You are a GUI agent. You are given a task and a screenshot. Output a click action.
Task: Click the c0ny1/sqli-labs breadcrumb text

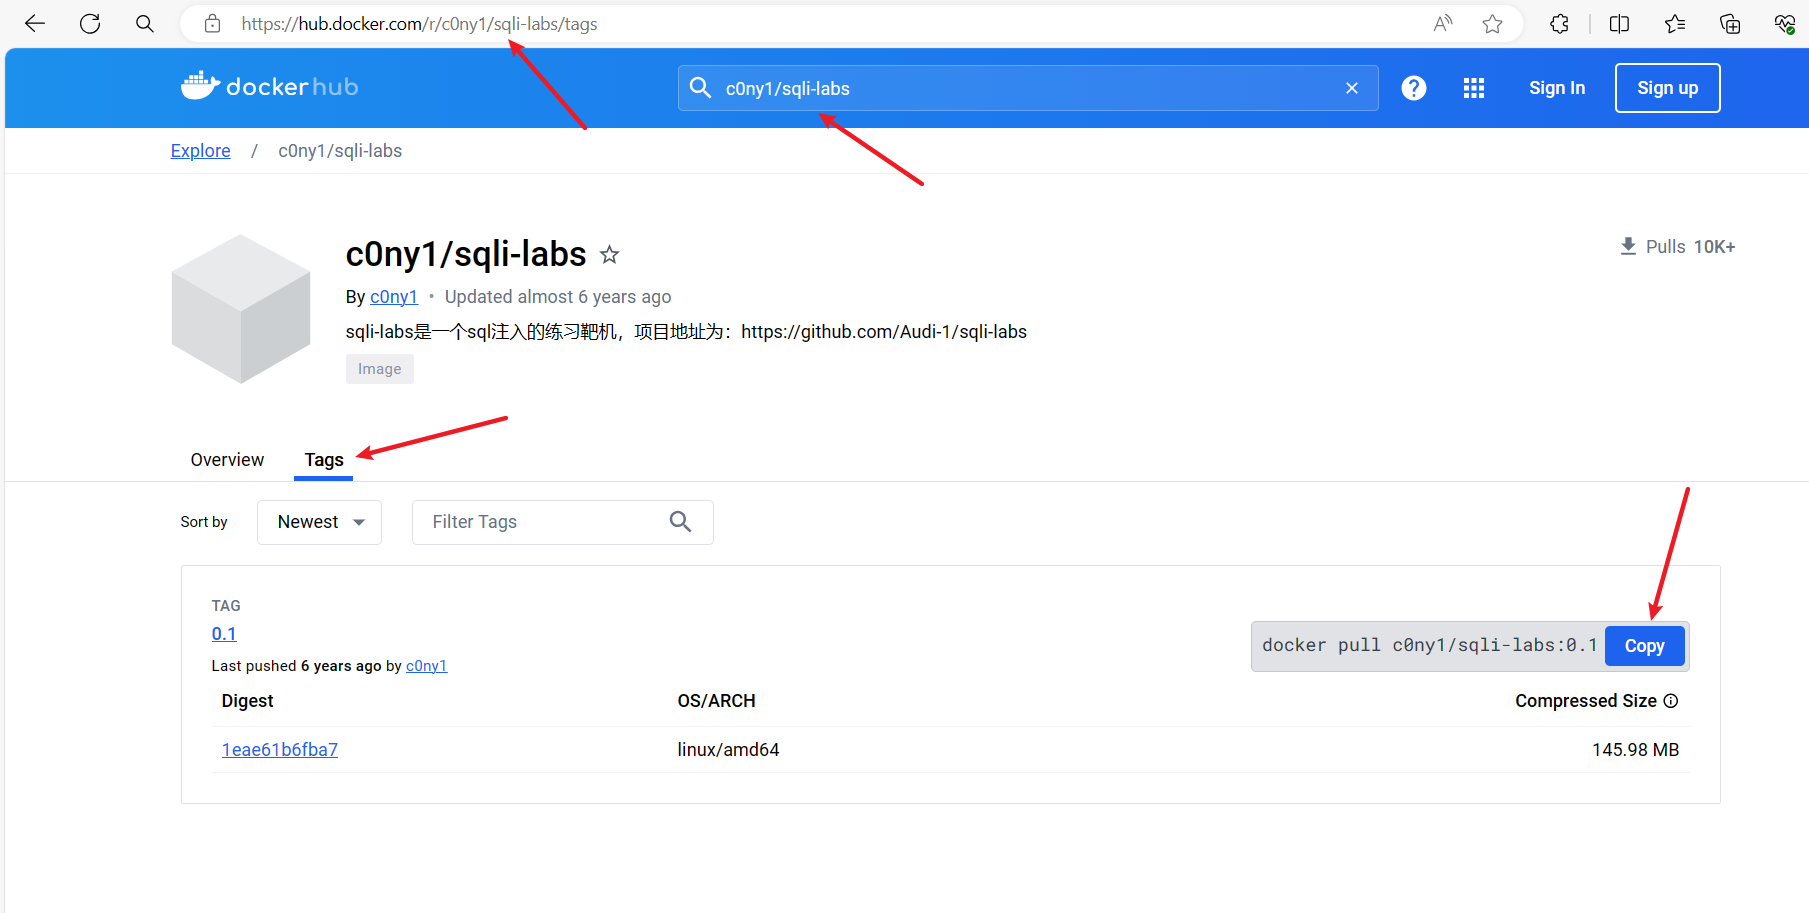point(340,151)
